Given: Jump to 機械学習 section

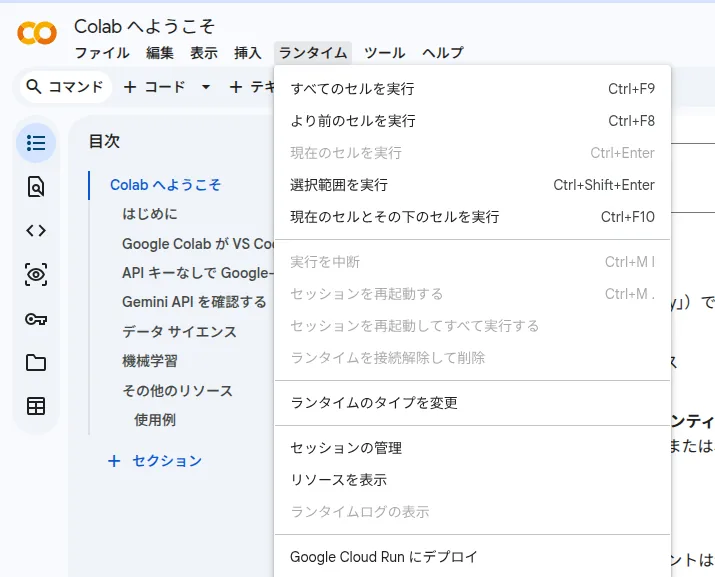Looking at the screenshot, I should tap(150, 361).
